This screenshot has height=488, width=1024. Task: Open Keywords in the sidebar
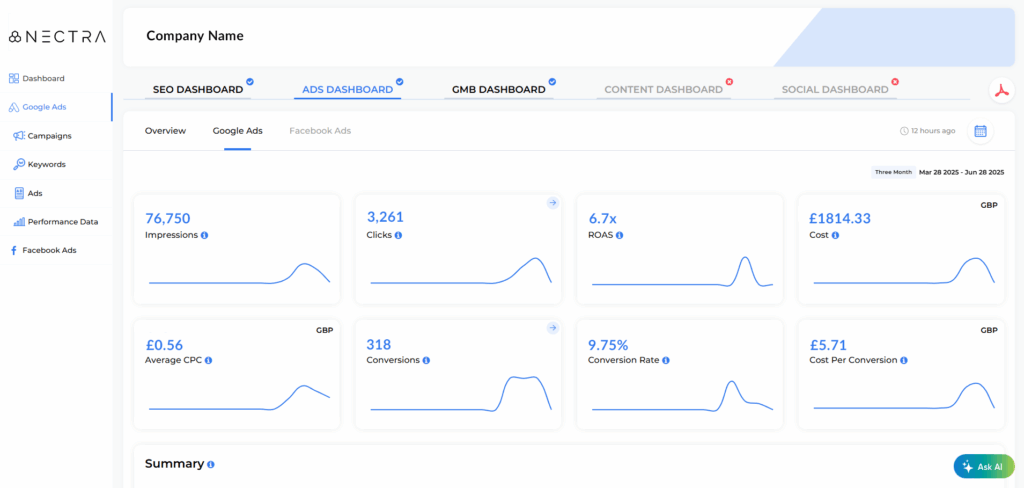pos(46,164)
